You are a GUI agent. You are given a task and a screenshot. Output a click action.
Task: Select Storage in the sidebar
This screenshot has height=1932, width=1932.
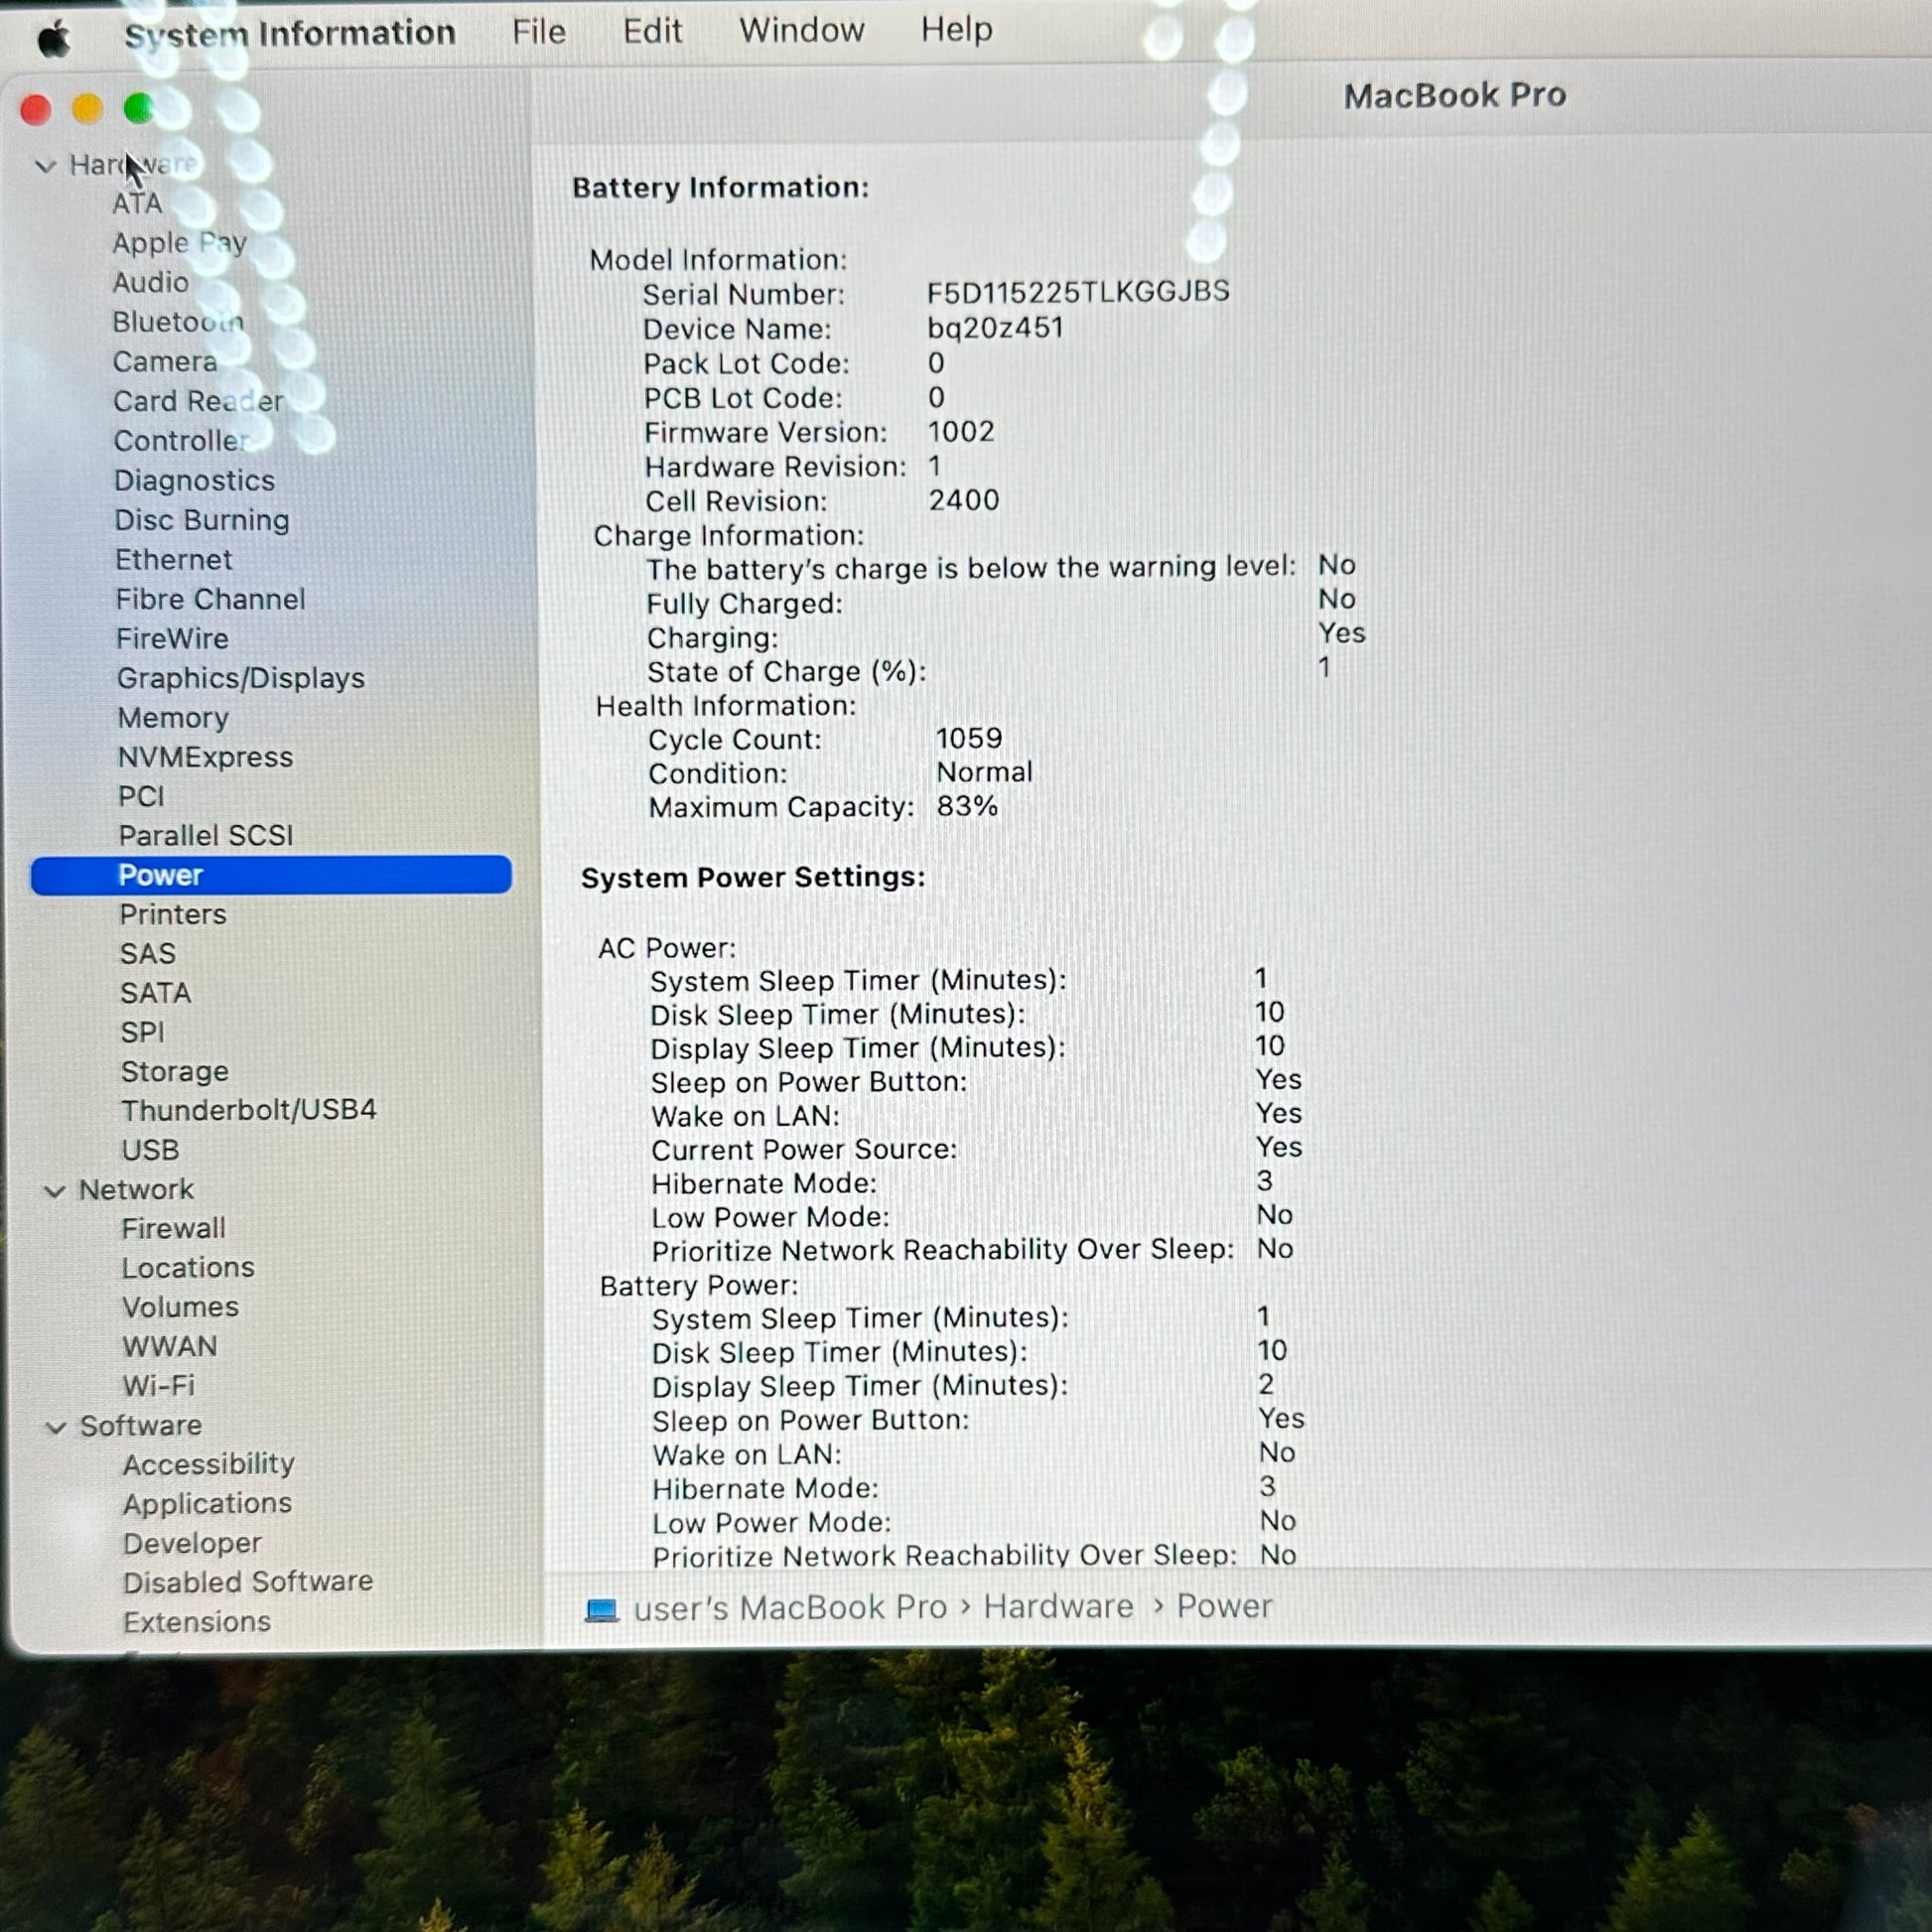pos(175,1072)
